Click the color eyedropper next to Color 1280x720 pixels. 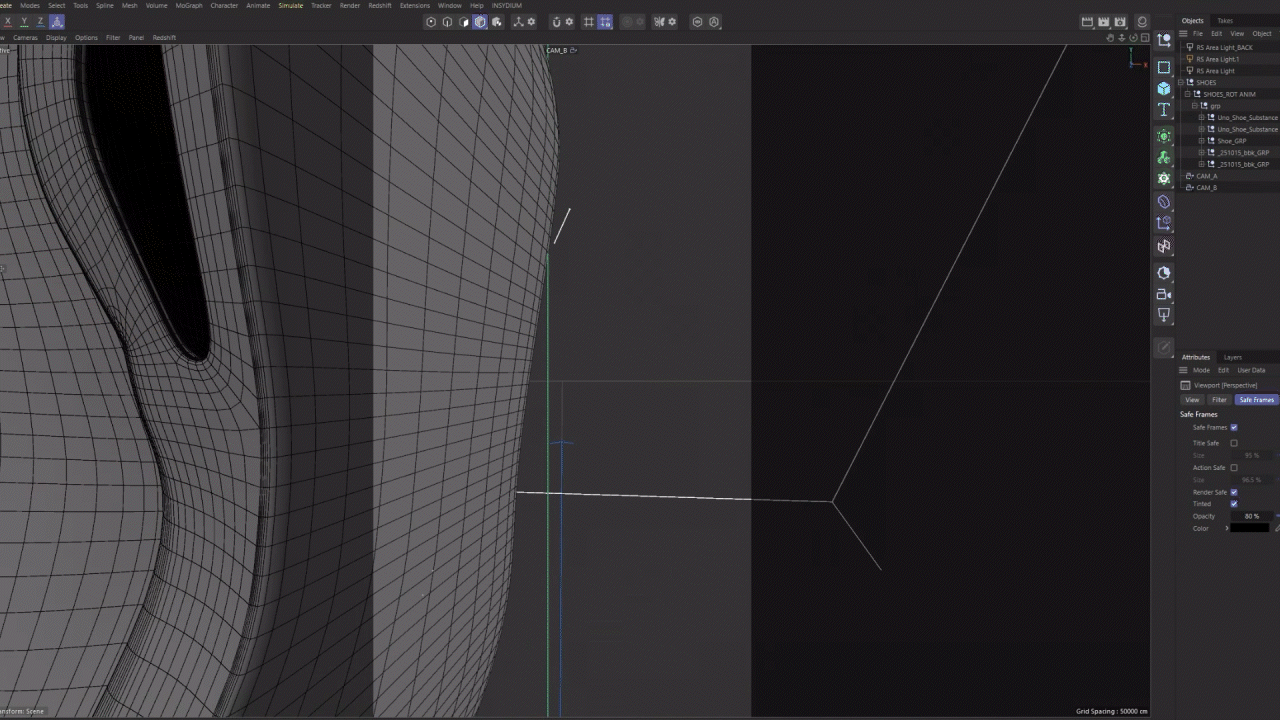(x=1277, y=528)
